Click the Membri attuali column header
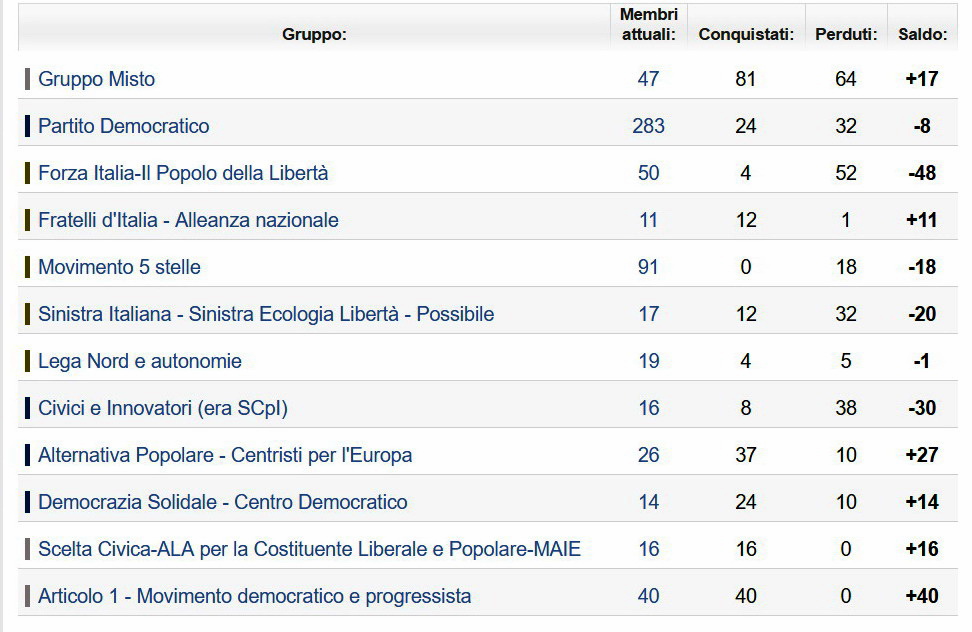Screen dimensions: 972x632 [x=649, y=24]
